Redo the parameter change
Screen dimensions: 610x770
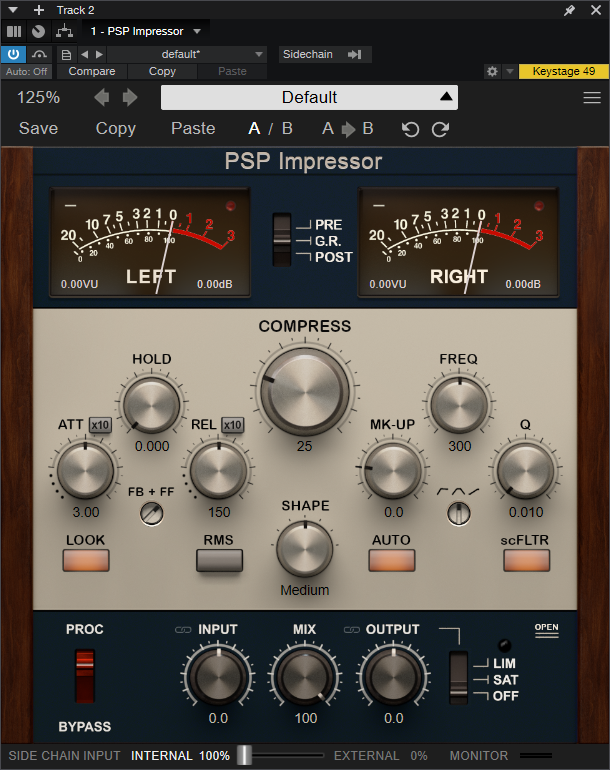[441, 129]
